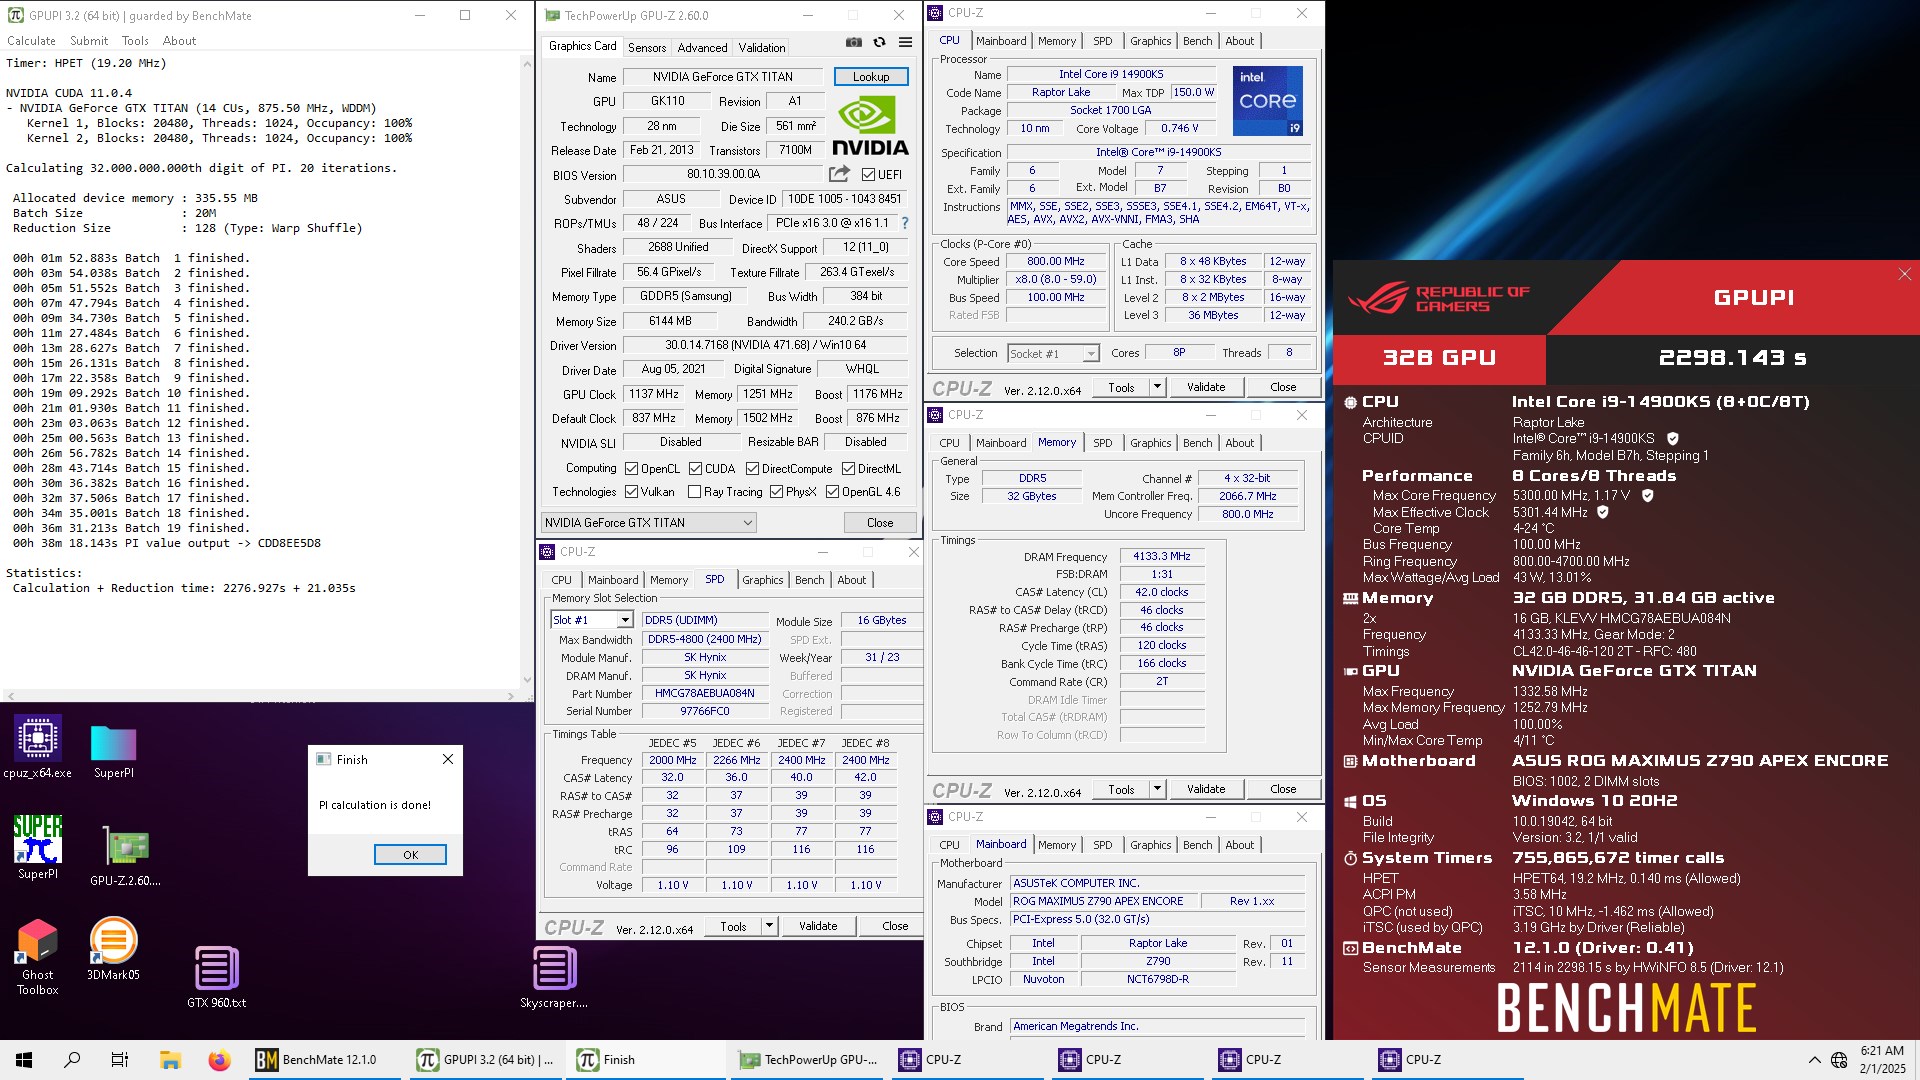Click Validate in the CPU-Z SPD window
The height and width of the screenshot is (1080, 1920).
point(818,926)
